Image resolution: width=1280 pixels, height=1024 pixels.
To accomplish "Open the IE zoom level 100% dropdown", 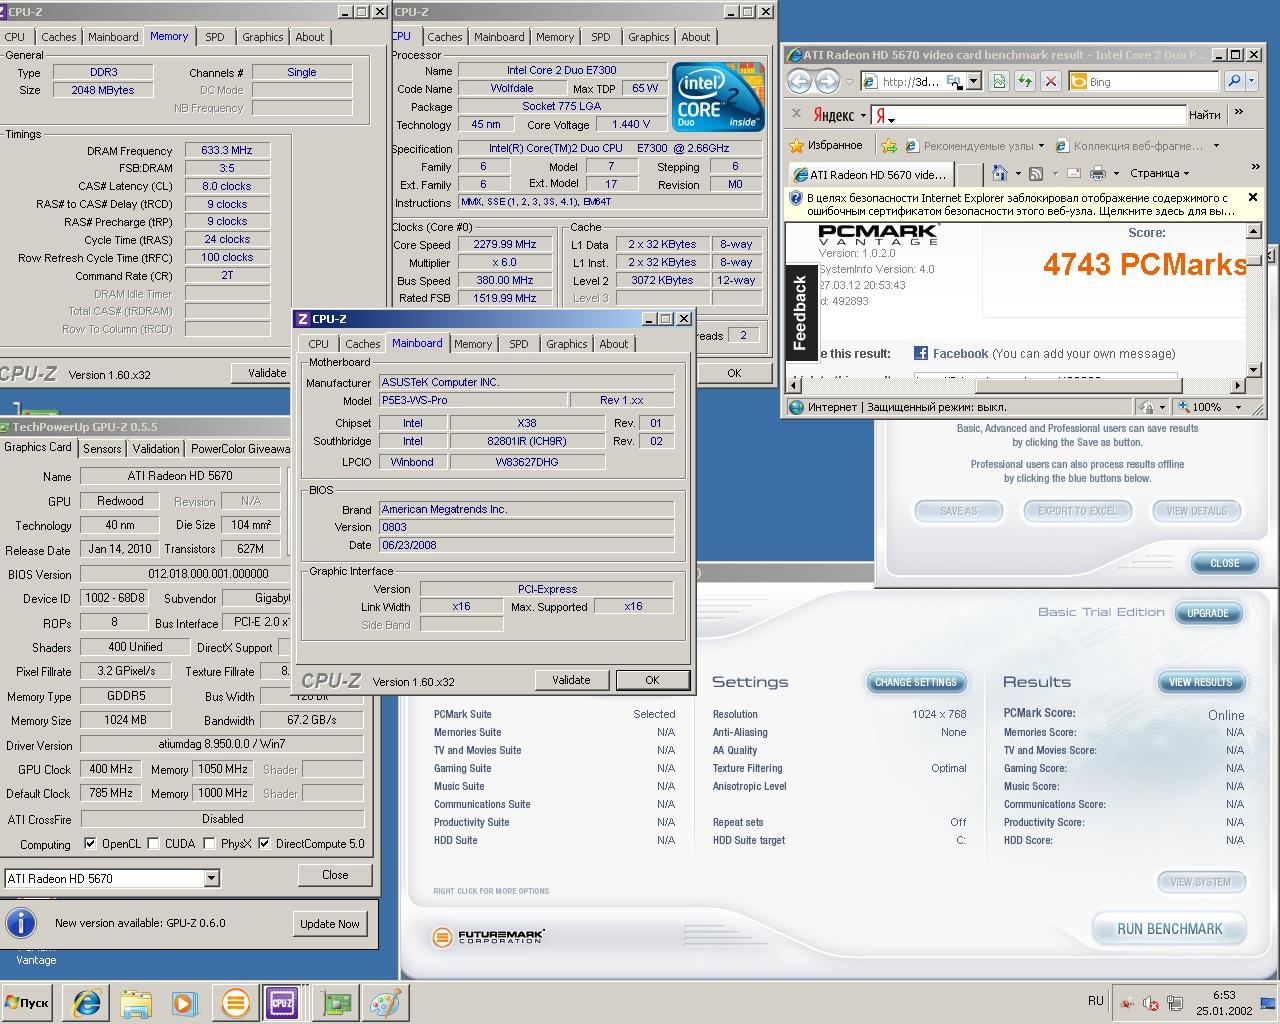I will coord(1238,407).
